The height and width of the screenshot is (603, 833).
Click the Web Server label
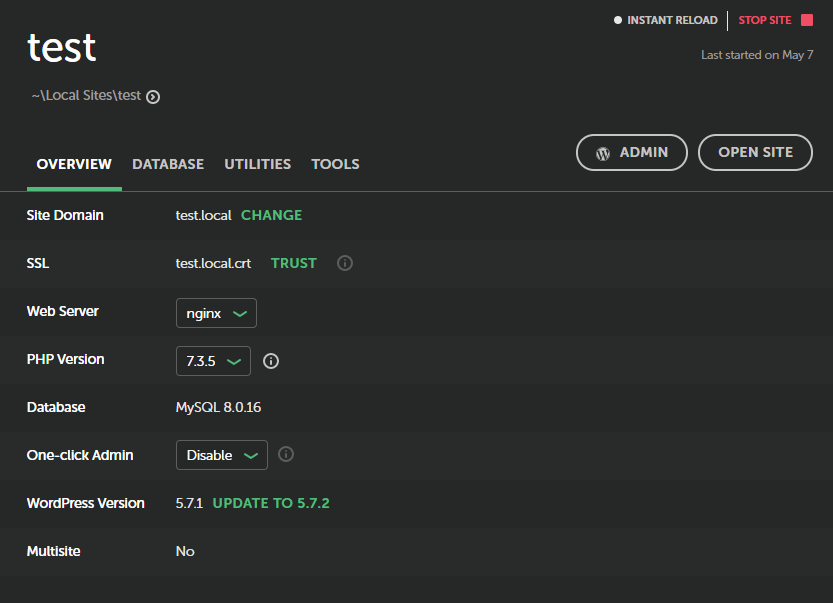click(63, 311)
